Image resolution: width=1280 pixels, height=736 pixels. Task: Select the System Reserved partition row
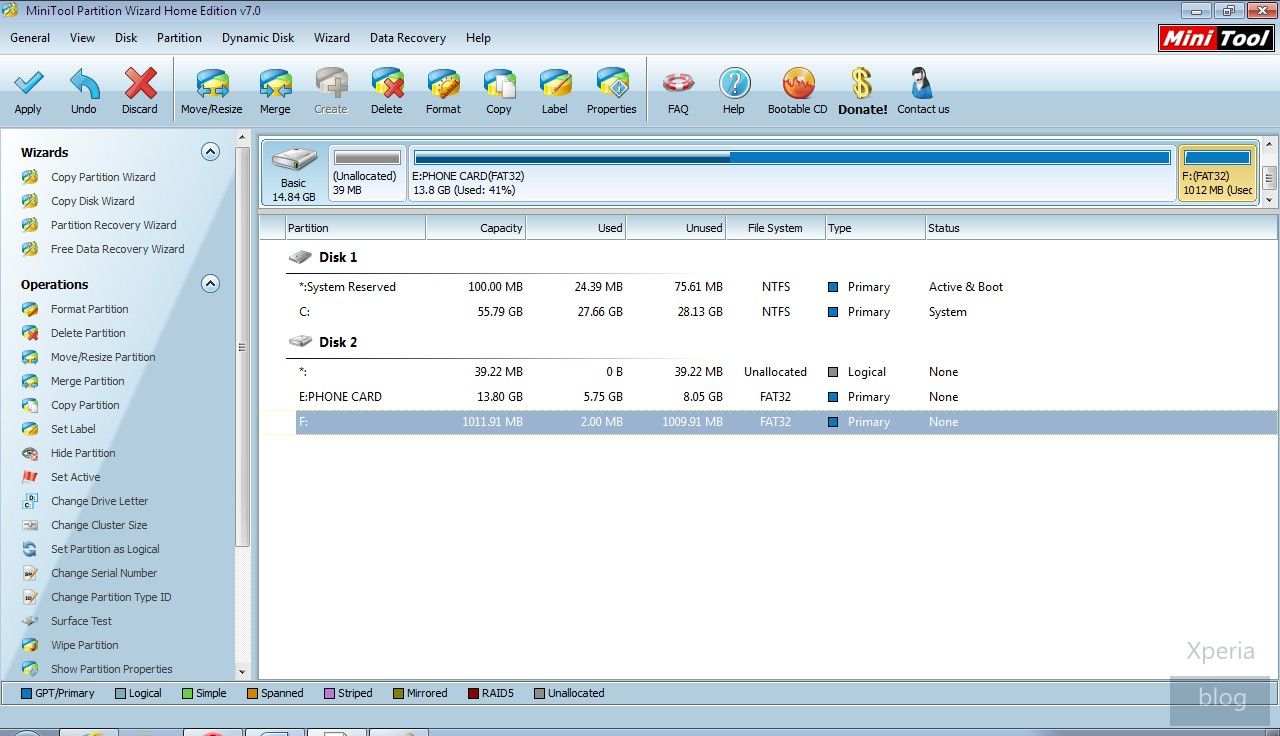[x=768, y=287]
